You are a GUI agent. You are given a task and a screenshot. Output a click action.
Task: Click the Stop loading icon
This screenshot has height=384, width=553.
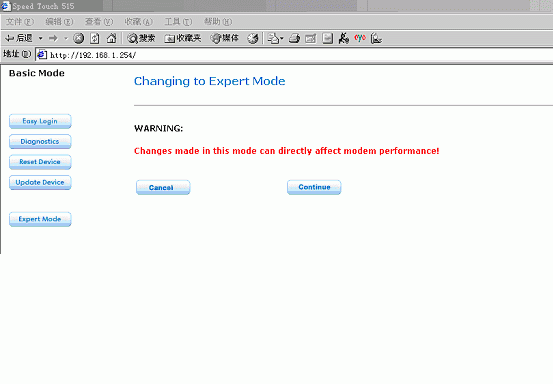[x=78, y=38]
